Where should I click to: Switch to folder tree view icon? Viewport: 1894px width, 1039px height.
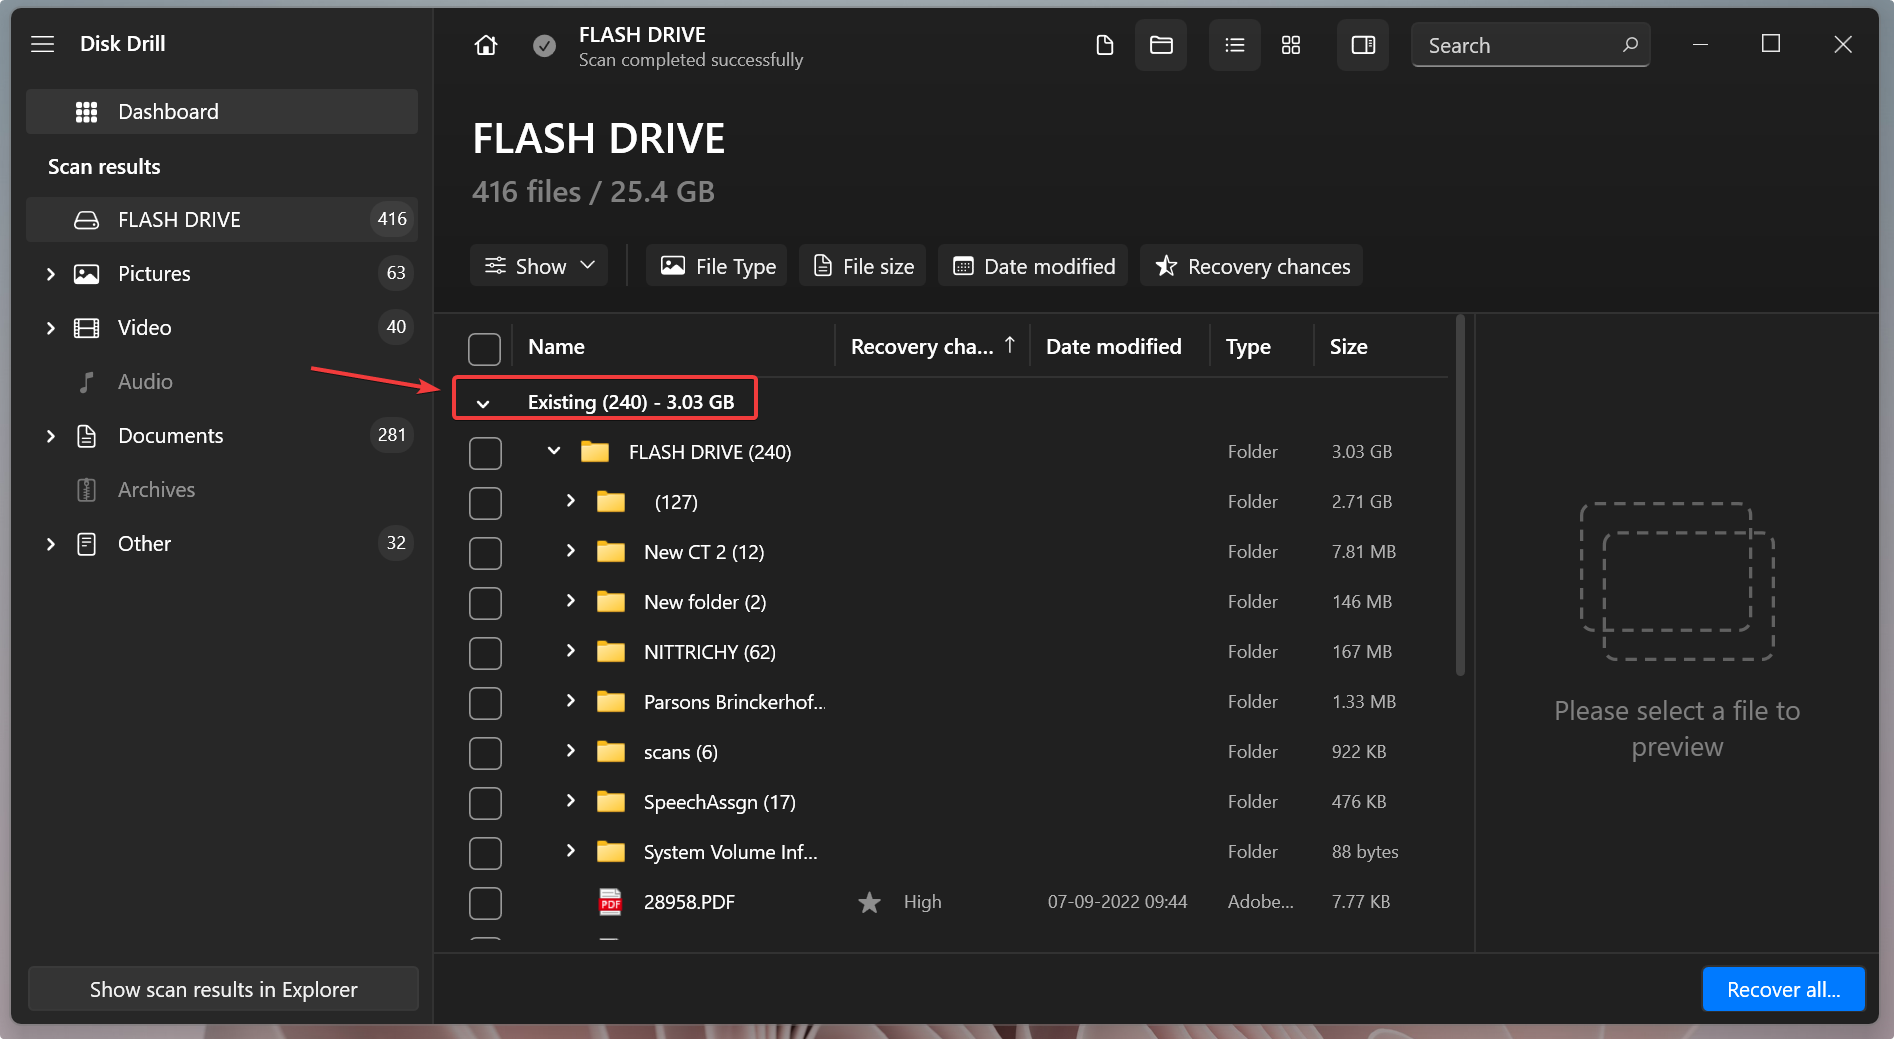click(x=1161, y=45)
